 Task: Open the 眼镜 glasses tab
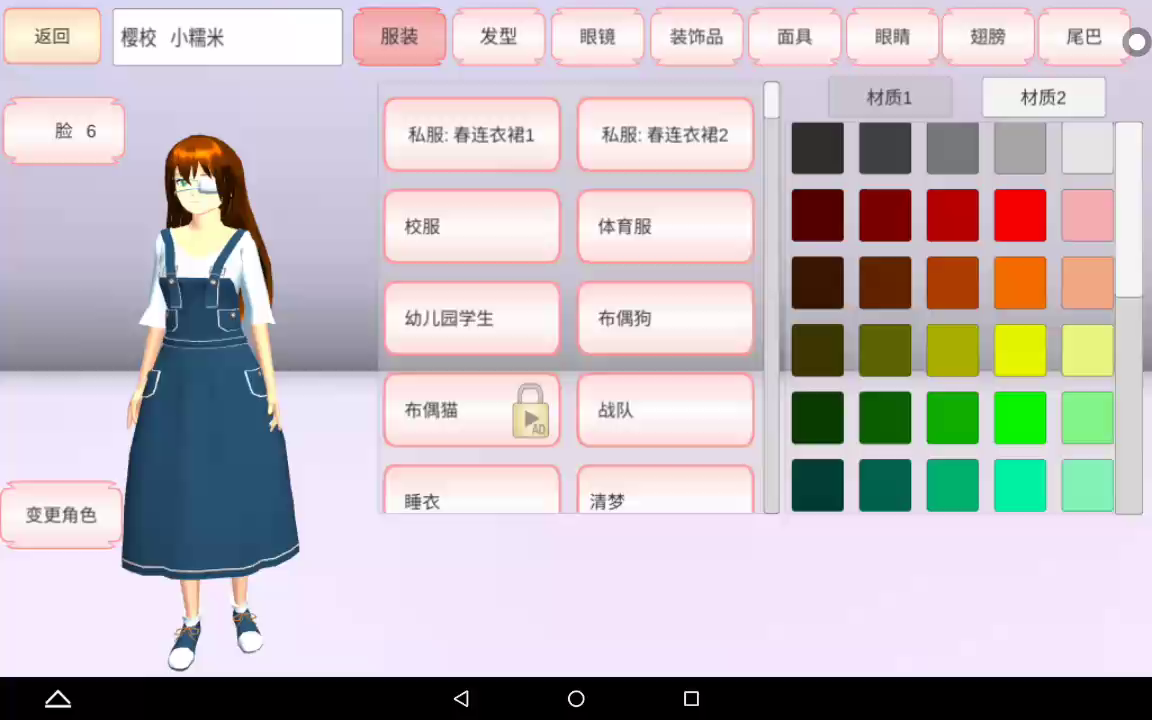pyautogui.click(x=597, y=37)
